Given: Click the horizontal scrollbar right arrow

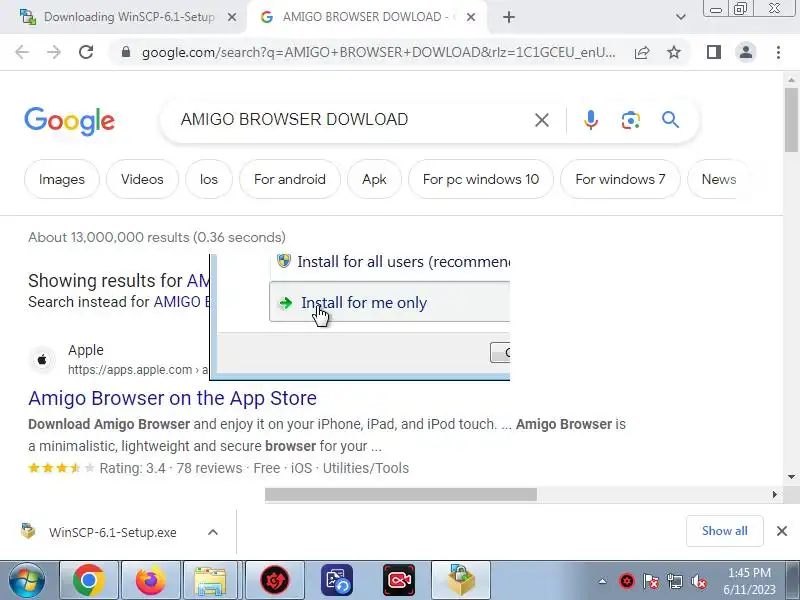Looking at the screenshot, I should pyautogui.click(x=774, y=494).
